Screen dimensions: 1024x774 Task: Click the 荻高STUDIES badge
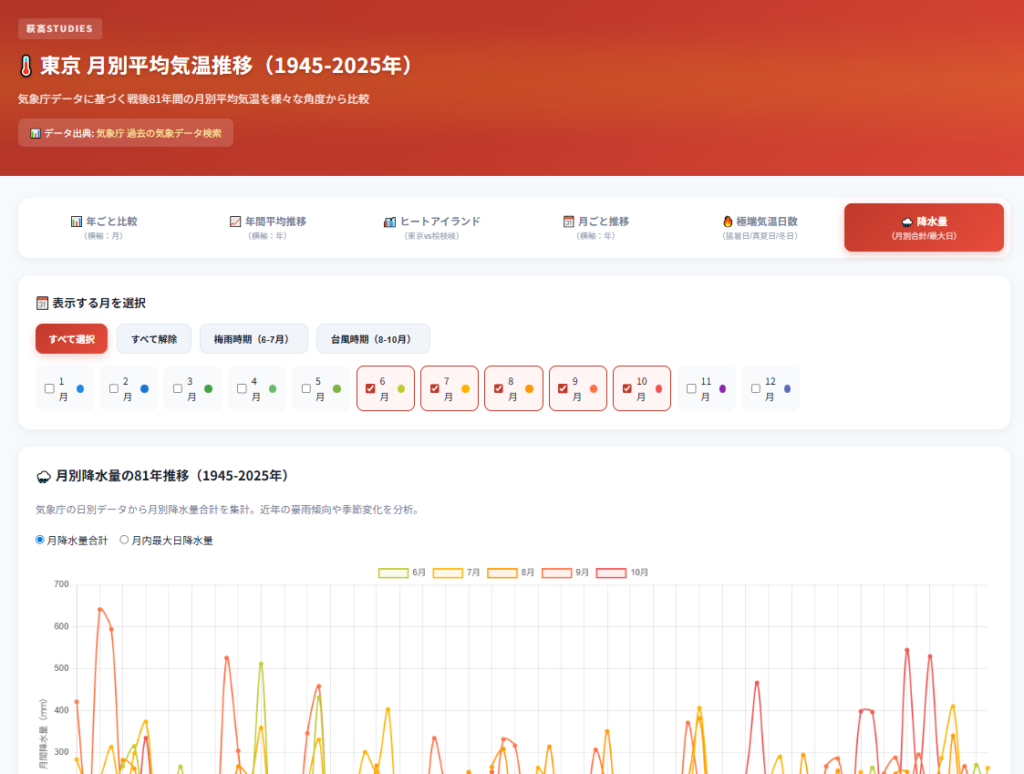click(60, 29)
